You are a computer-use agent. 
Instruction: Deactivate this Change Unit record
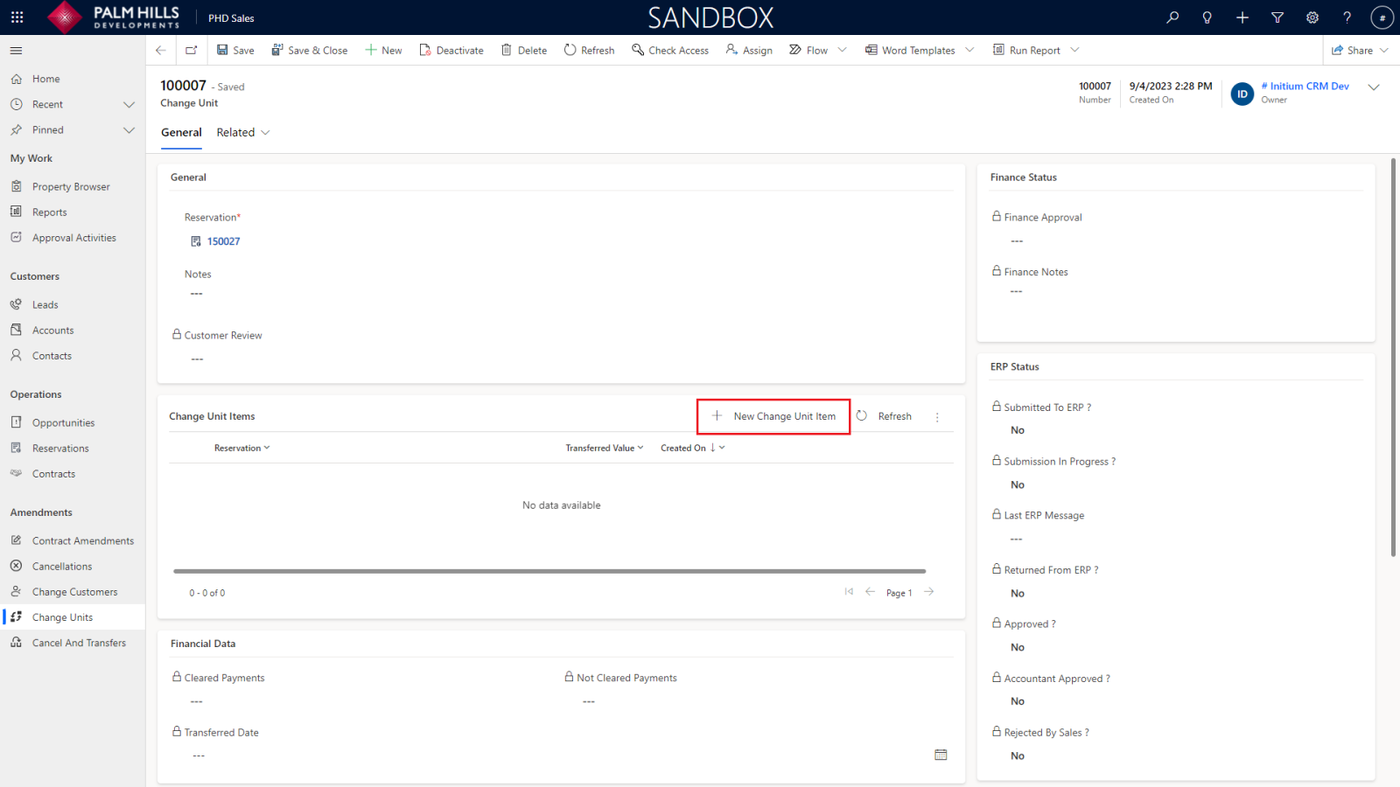[x=451, y=50]
